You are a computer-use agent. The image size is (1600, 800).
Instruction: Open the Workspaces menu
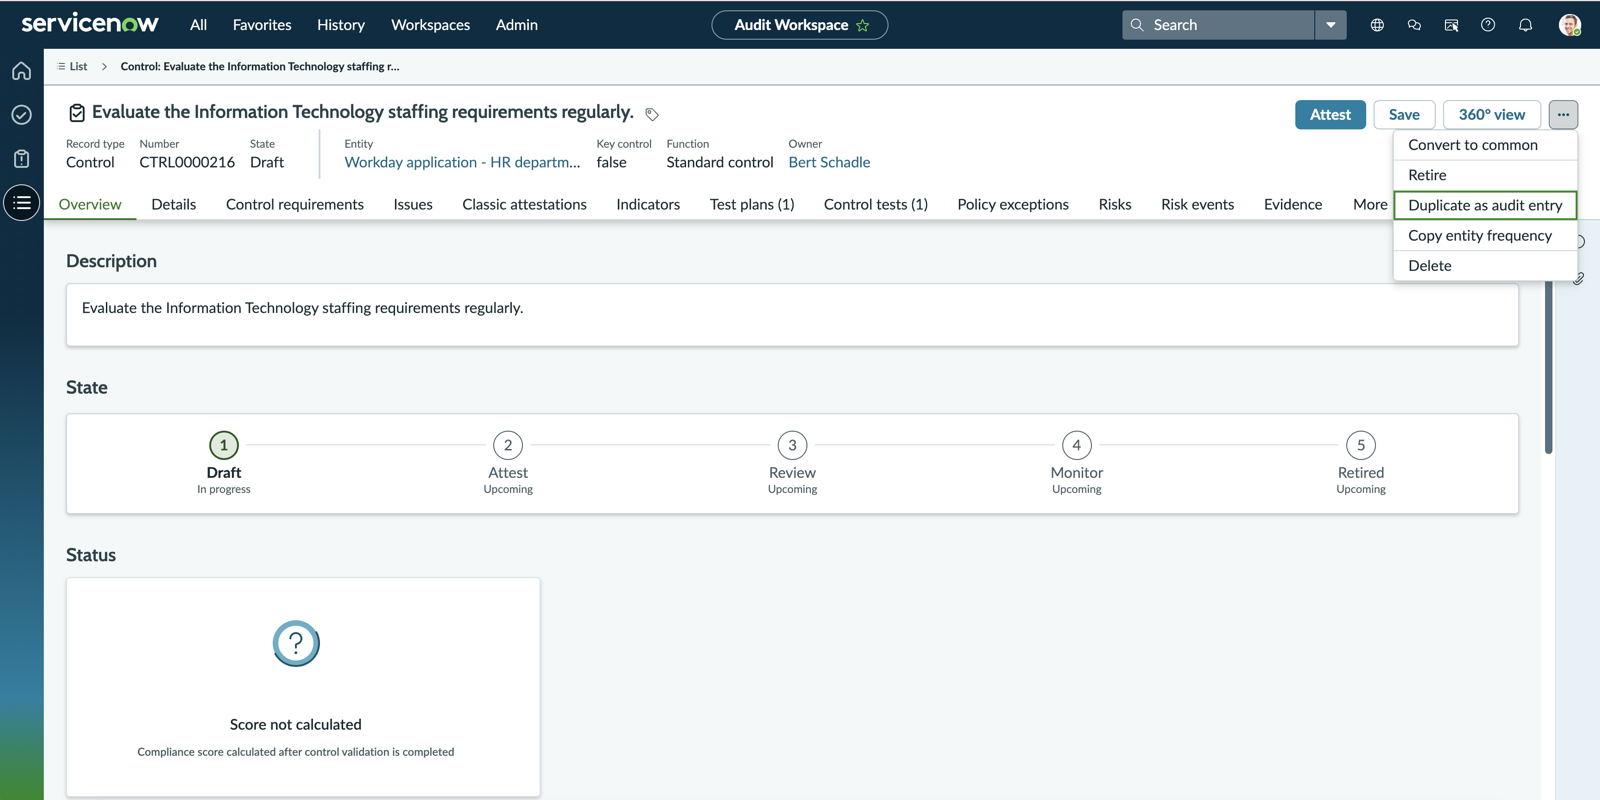point(430,25)
